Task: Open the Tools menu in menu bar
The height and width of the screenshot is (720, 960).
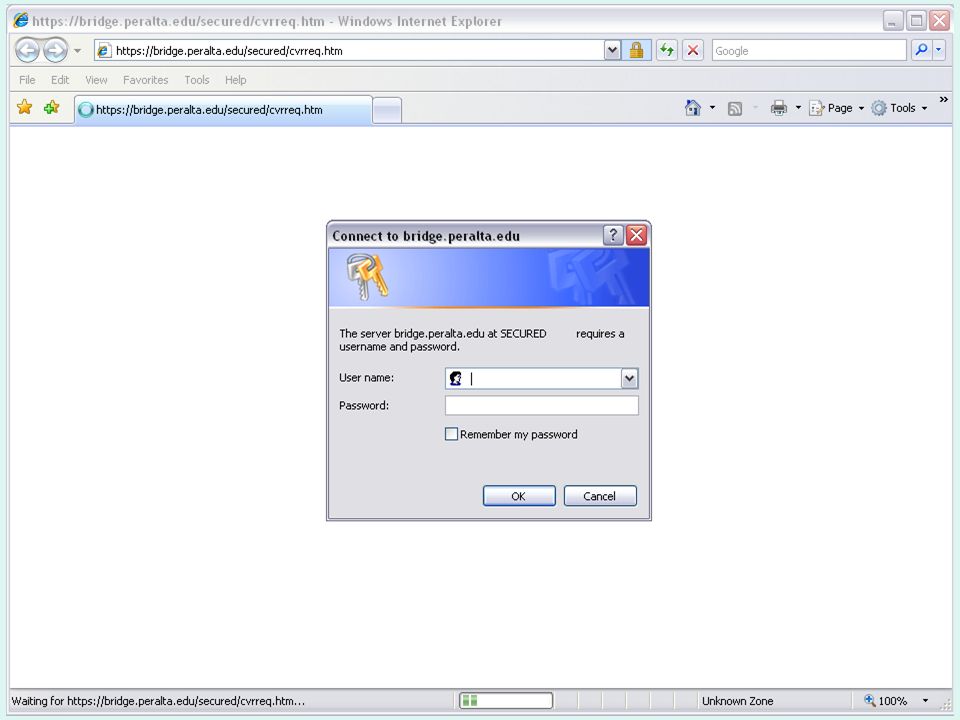Action: (197, 80)
